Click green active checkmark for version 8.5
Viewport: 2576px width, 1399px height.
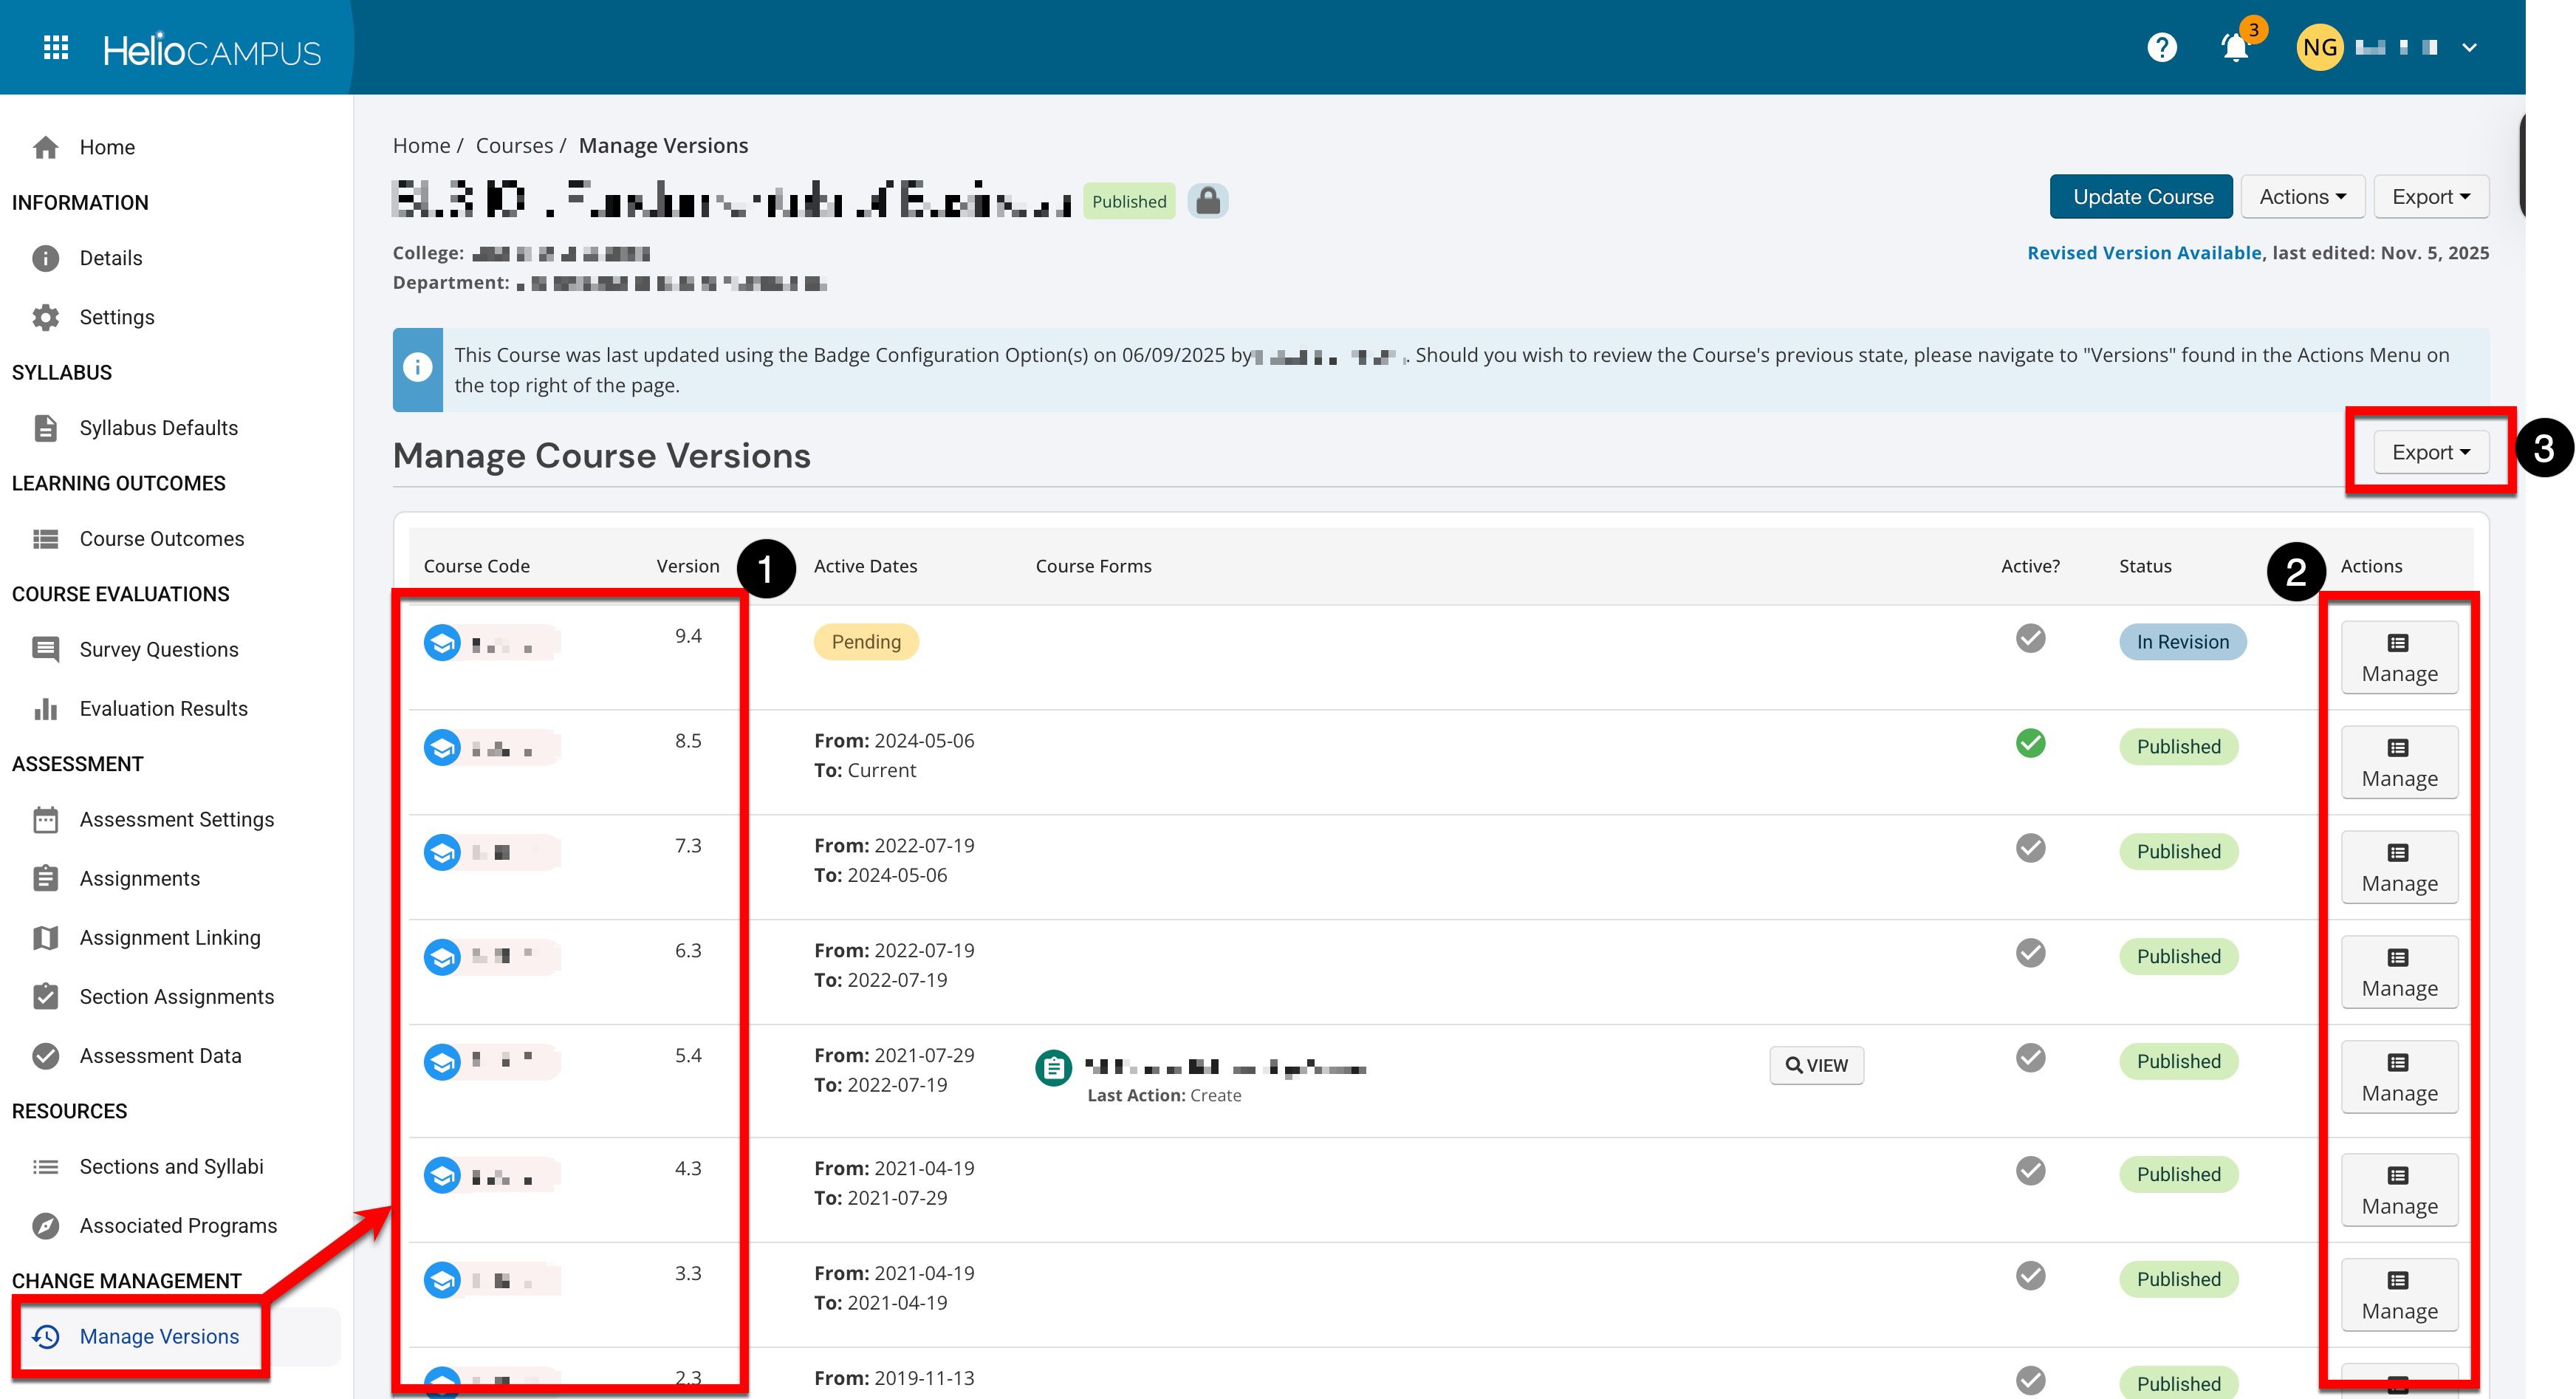(x=2030, y=744)
